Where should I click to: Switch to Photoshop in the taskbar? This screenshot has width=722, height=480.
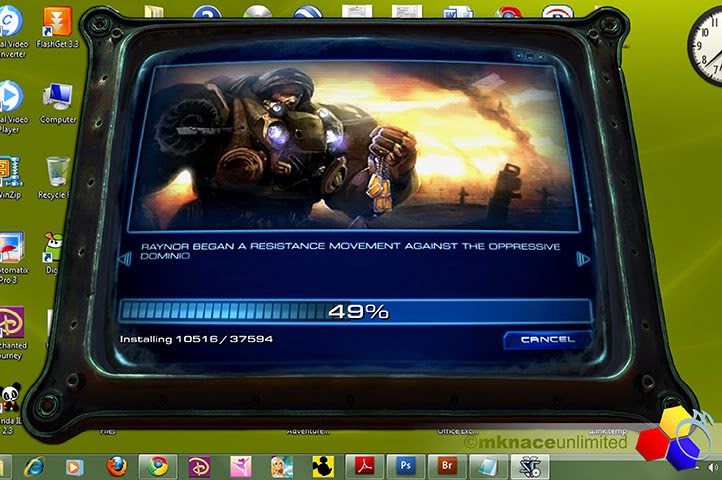click(405, 467)
